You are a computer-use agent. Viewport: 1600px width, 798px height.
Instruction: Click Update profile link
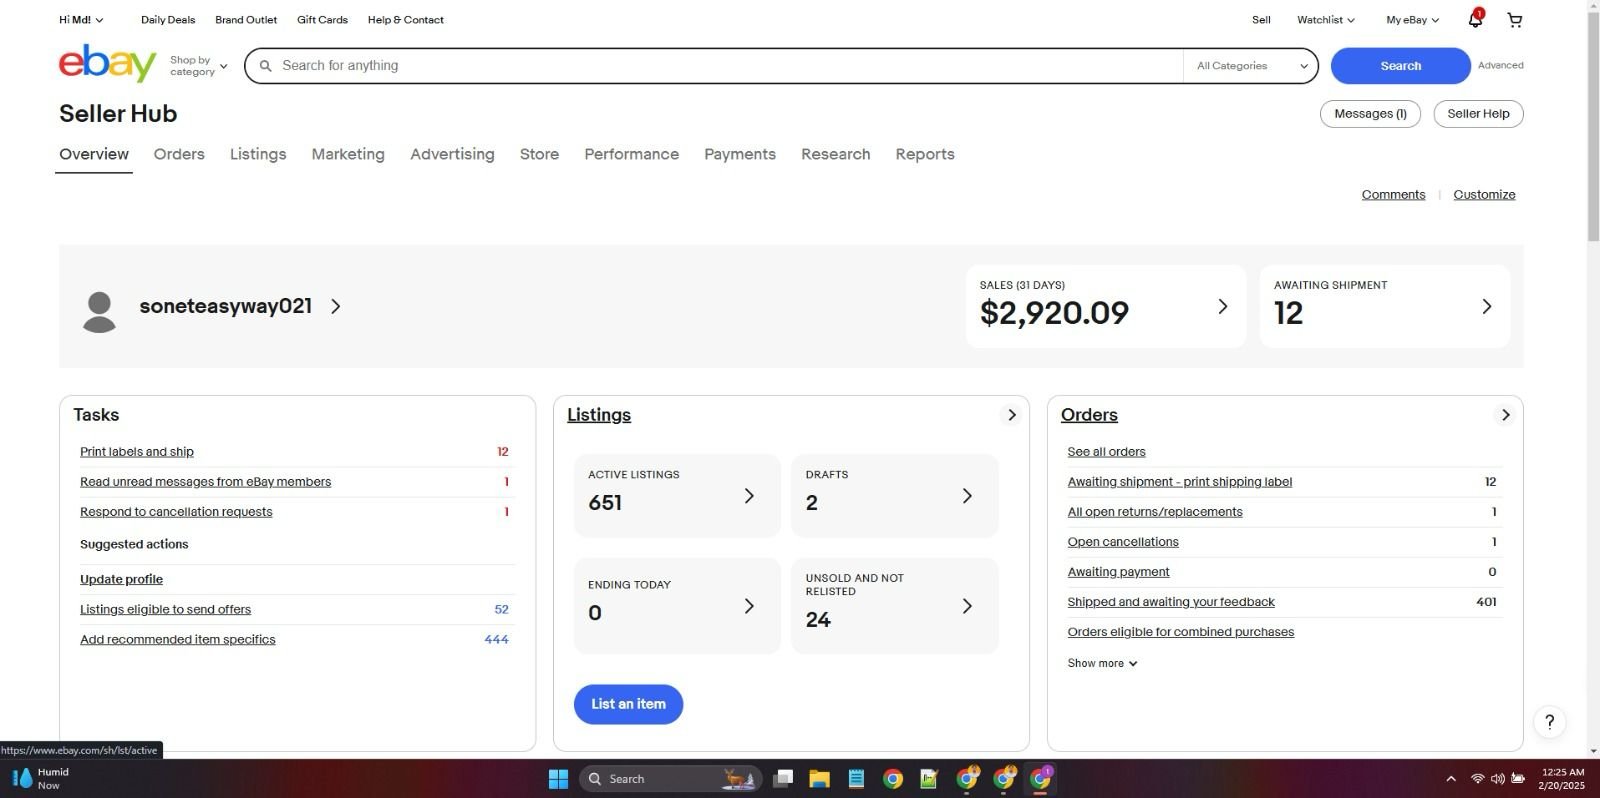coord(121,579)
